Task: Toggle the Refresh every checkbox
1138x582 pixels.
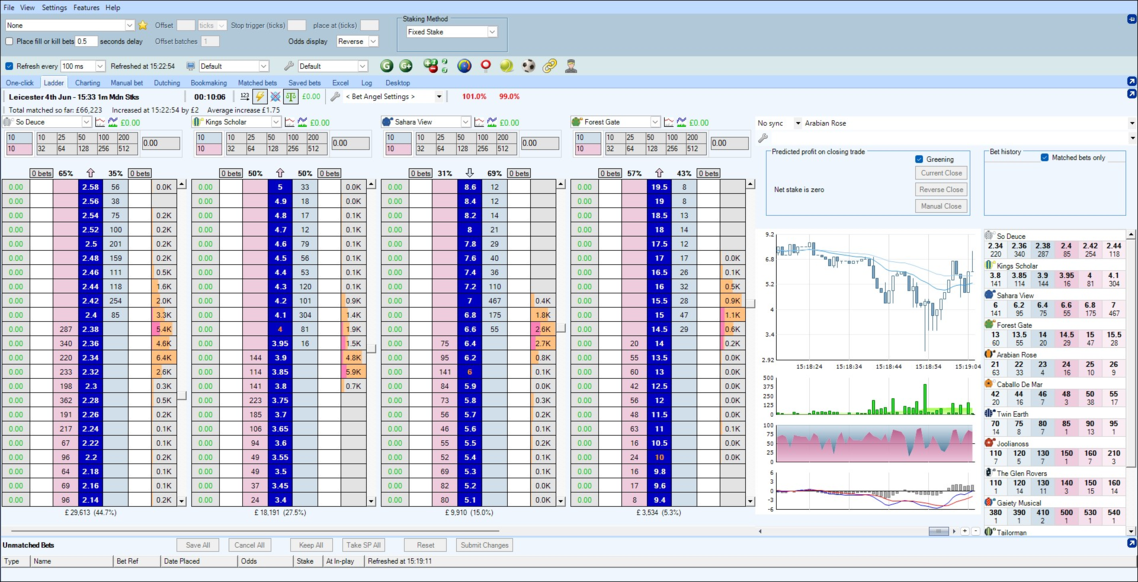Action: coord(9,66)
